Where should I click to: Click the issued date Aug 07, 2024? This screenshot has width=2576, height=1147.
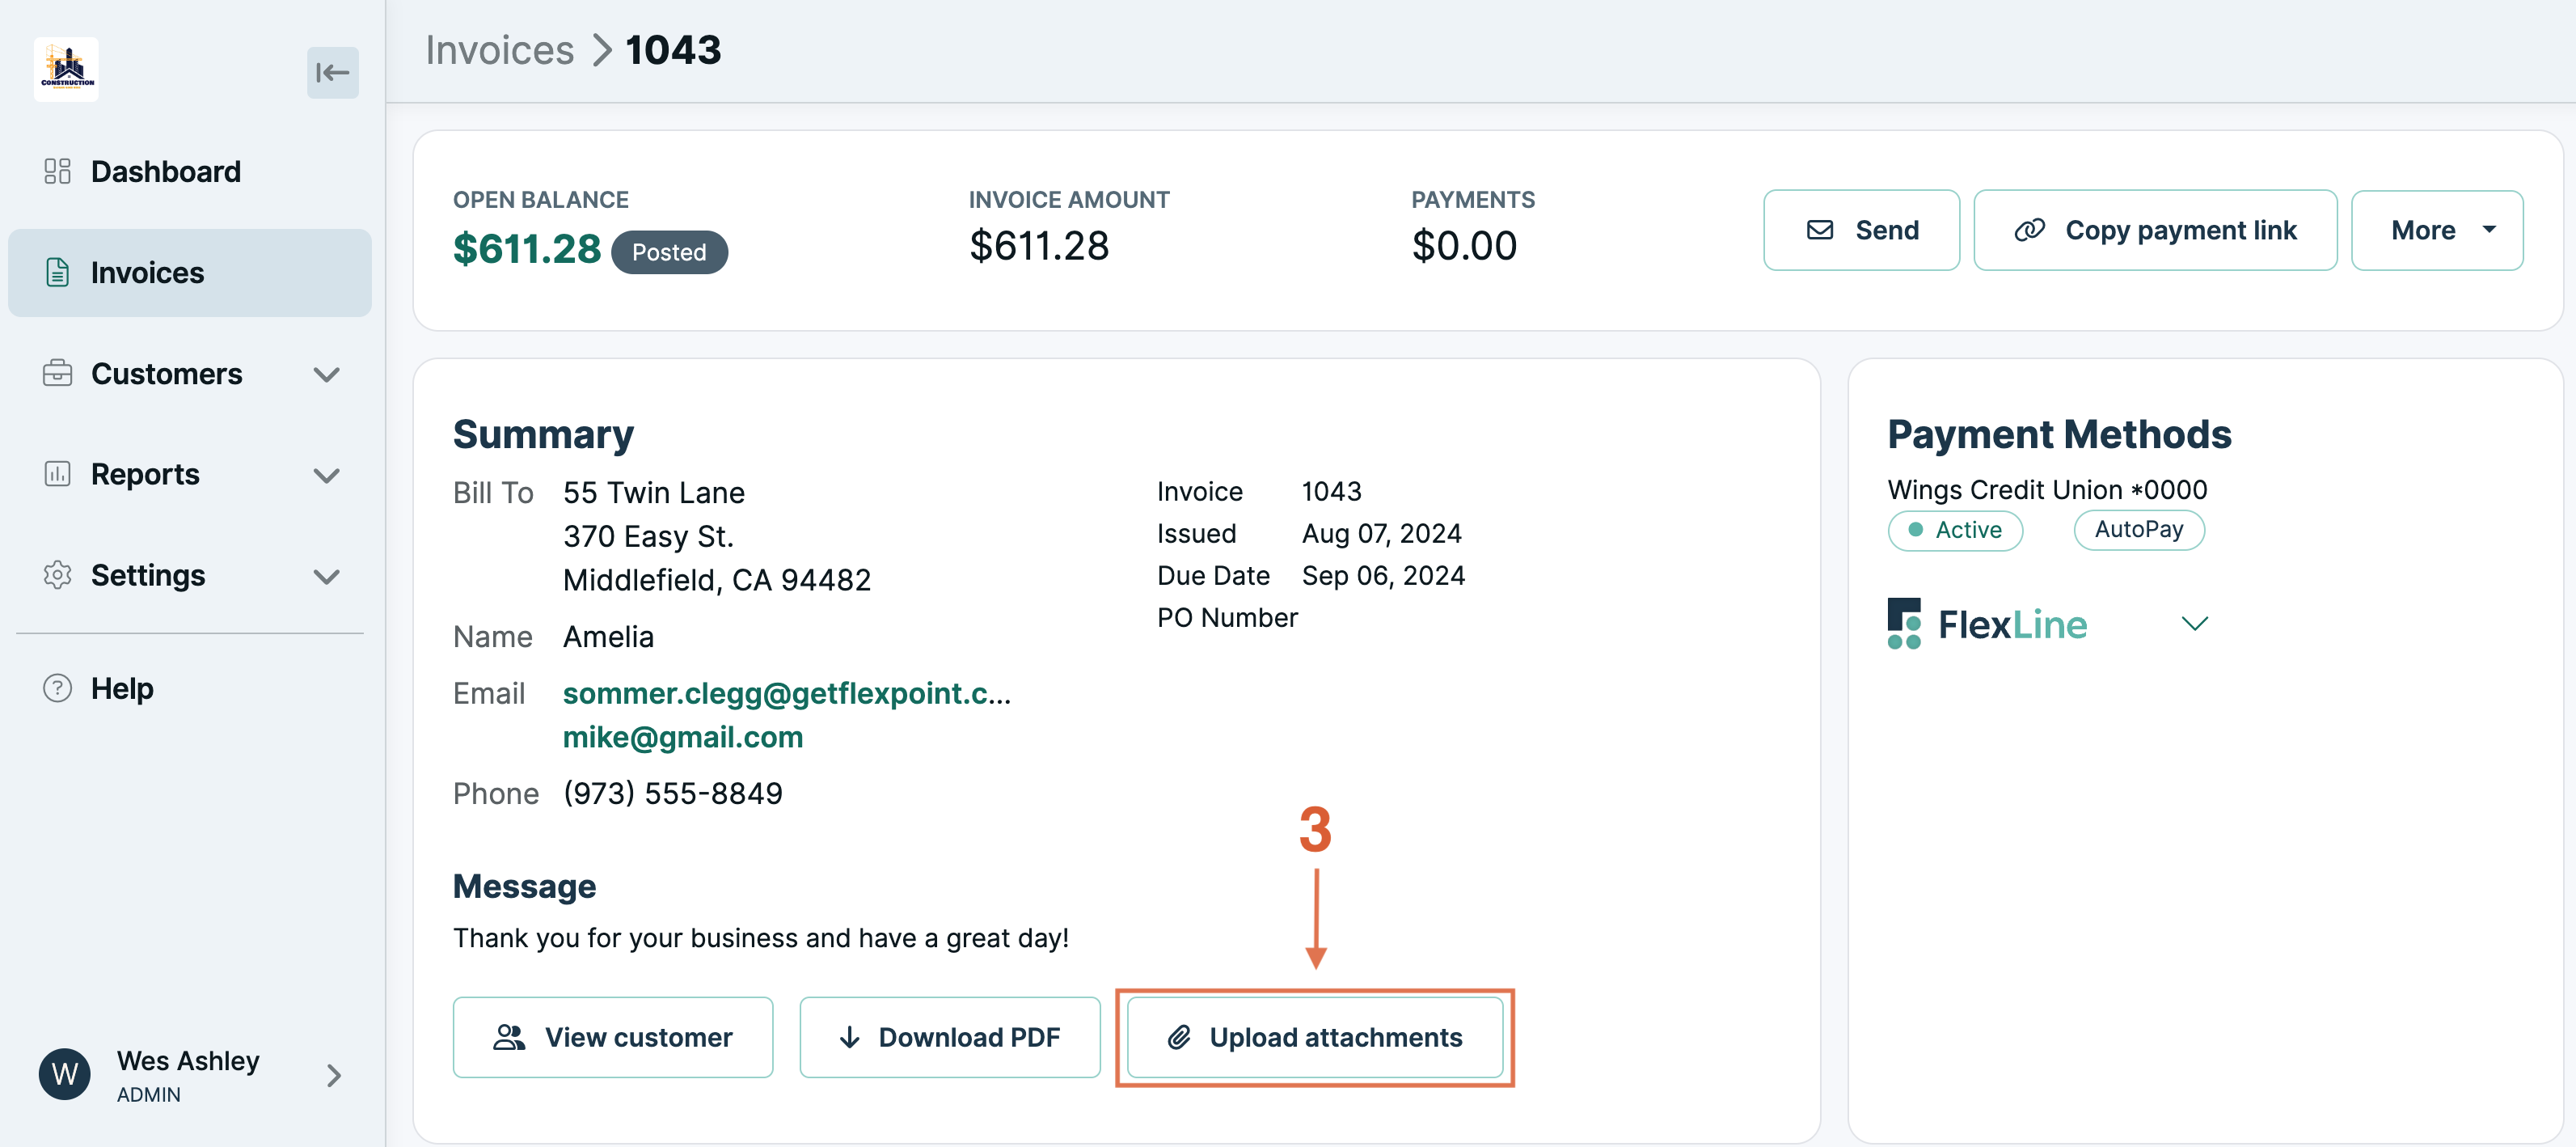1381,533
